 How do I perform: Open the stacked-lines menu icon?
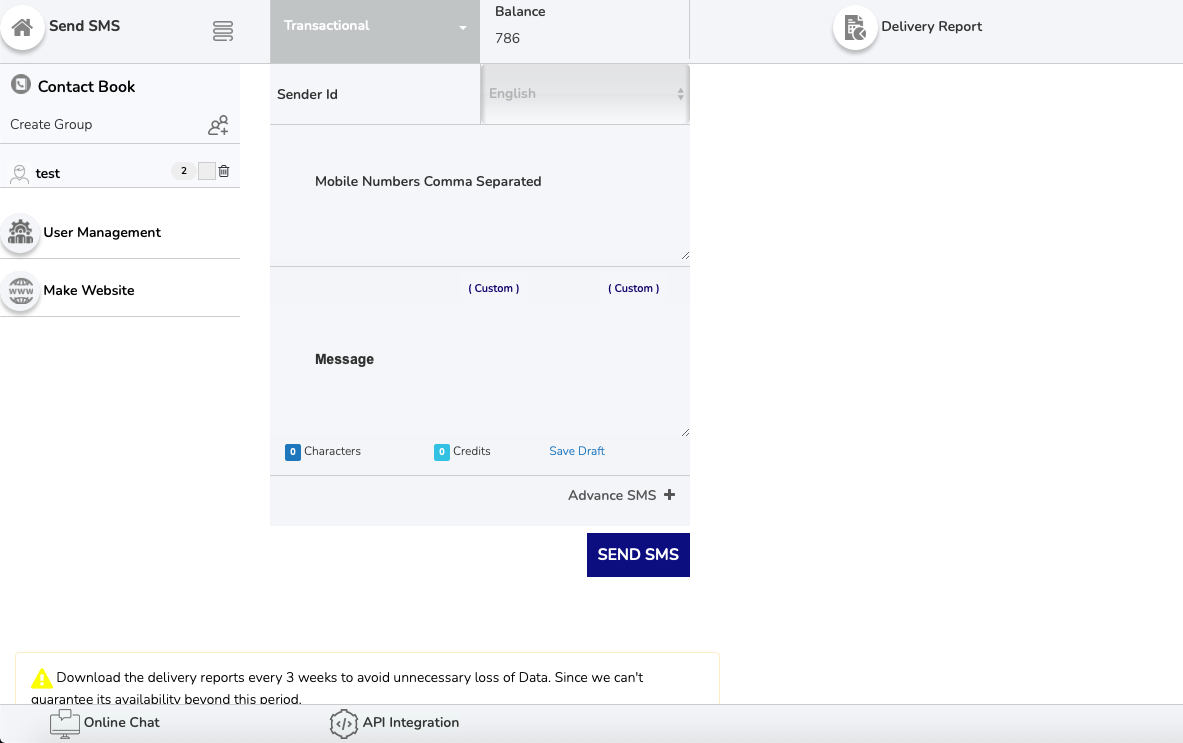pyautogui.click(x=223, y=32)
